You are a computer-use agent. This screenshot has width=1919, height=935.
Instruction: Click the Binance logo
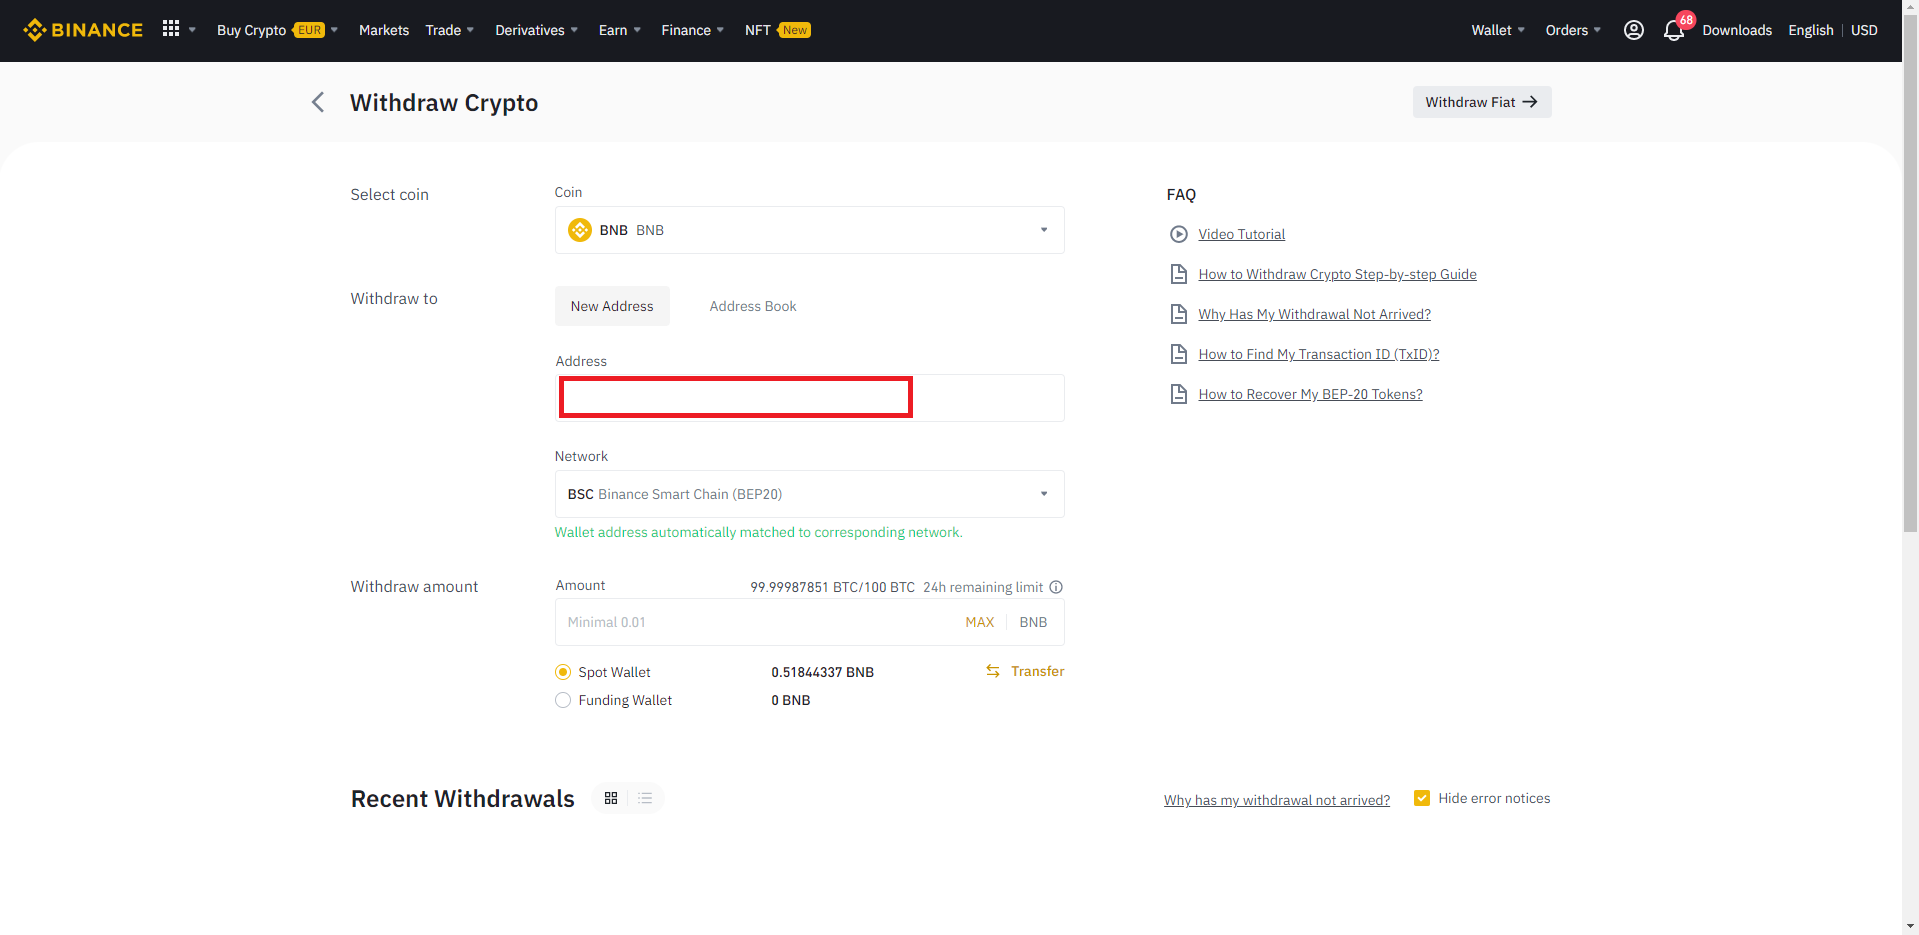(83, 30)
